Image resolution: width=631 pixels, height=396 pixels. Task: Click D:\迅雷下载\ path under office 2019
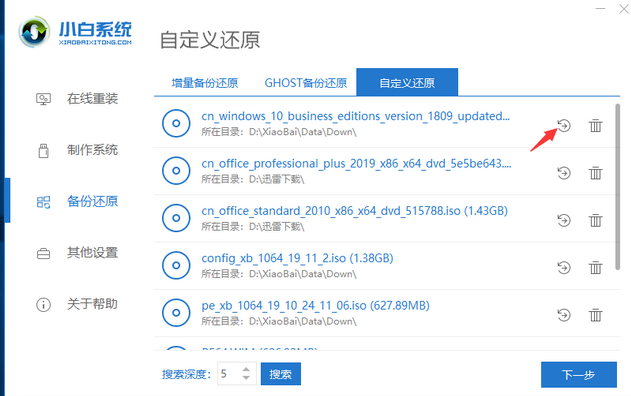coord(276,179)
